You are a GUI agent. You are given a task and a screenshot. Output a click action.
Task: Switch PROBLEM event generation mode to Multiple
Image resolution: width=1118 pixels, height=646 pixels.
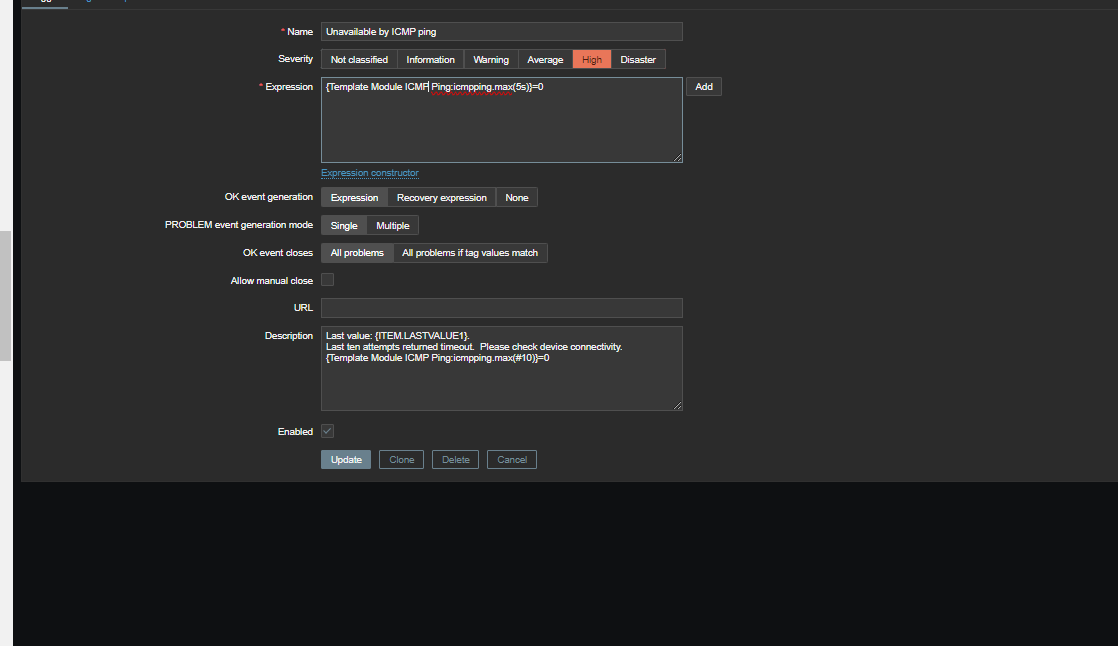tap(392, 226)
